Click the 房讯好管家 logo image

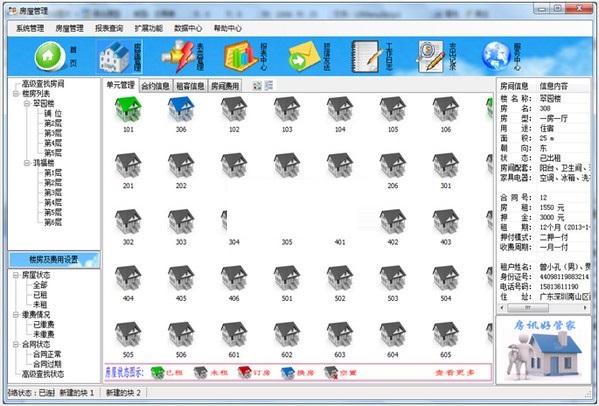(543, 349)
